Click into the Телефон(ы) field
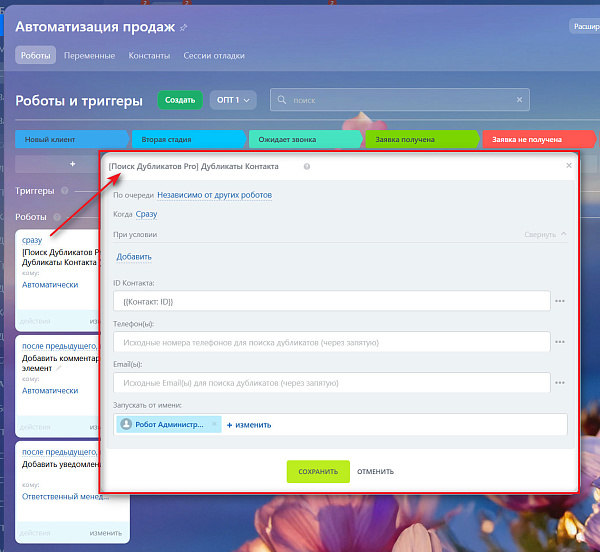Image resolution: width=600 pixels, height=552 pixels. click(332, 342)
